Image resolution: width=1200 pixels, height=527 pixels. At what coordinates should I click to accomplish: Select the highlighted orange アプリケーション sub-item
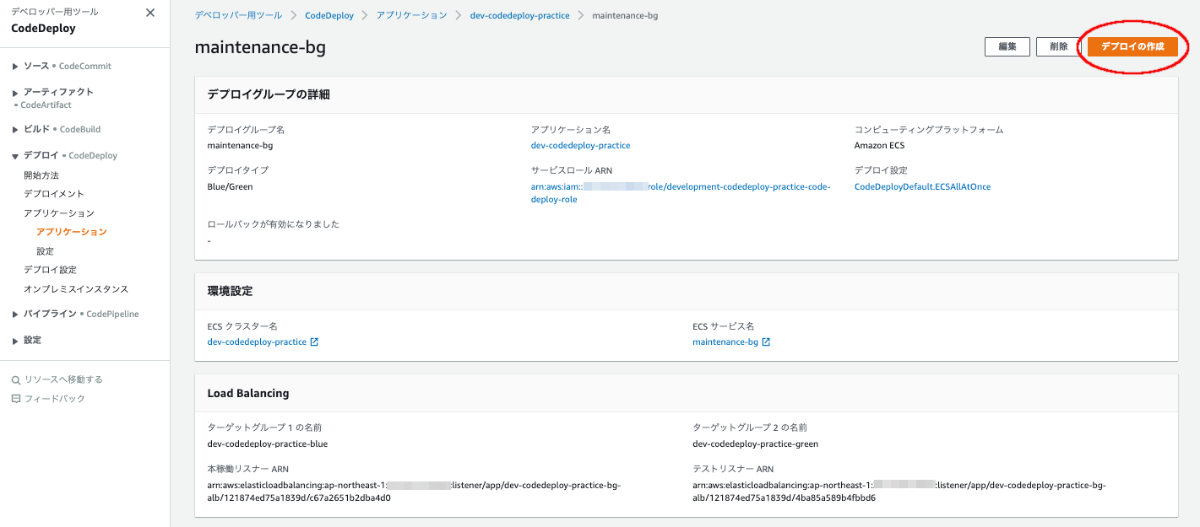coord(71,232)
